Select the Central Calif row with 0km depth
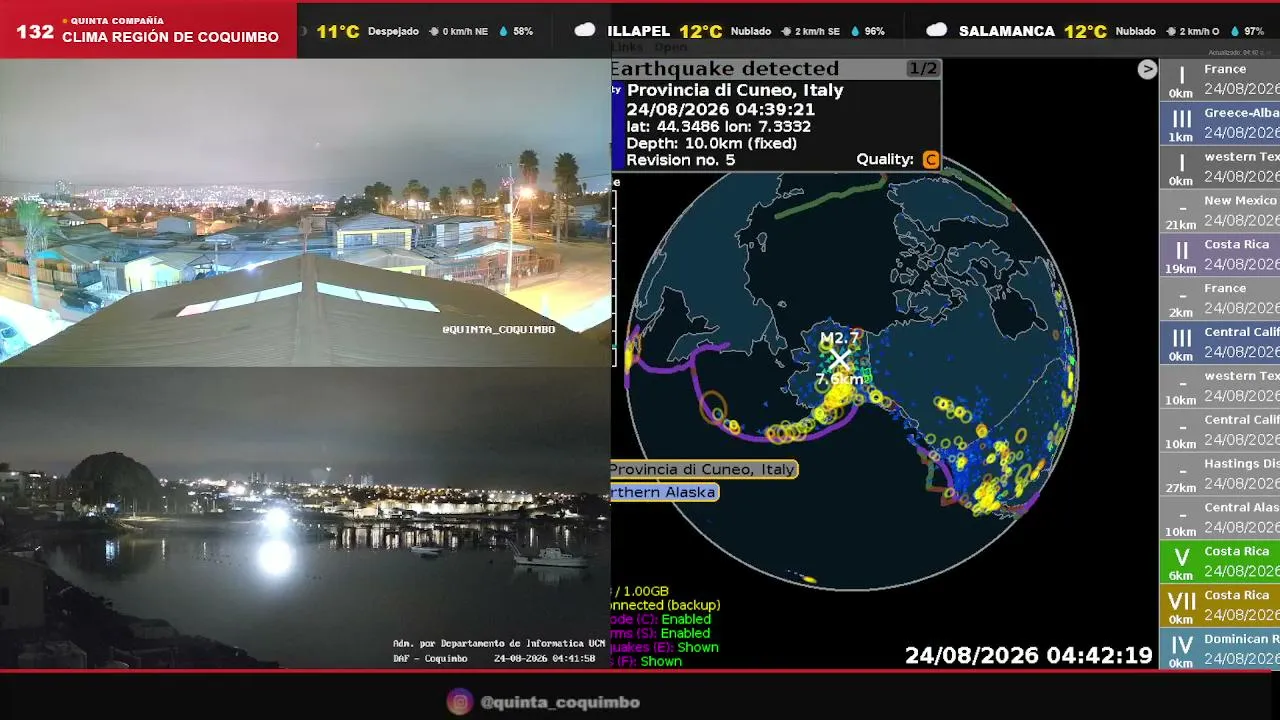The width and height of the screenshot is (1280, 720). [x=1220, y=344]
